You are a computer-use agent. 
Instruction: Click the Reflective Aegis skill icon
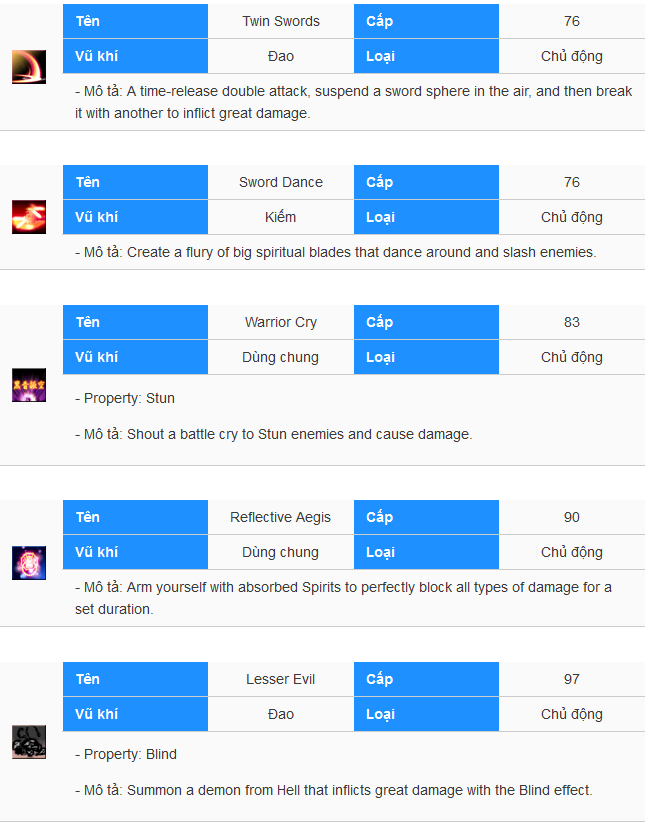29,563
